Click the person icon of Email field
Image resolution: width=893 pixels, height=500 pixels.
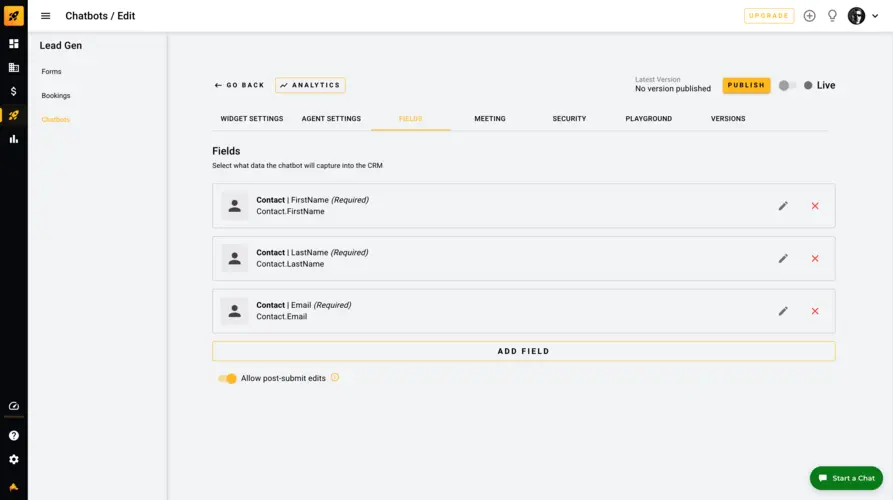[x=234, y=311]
